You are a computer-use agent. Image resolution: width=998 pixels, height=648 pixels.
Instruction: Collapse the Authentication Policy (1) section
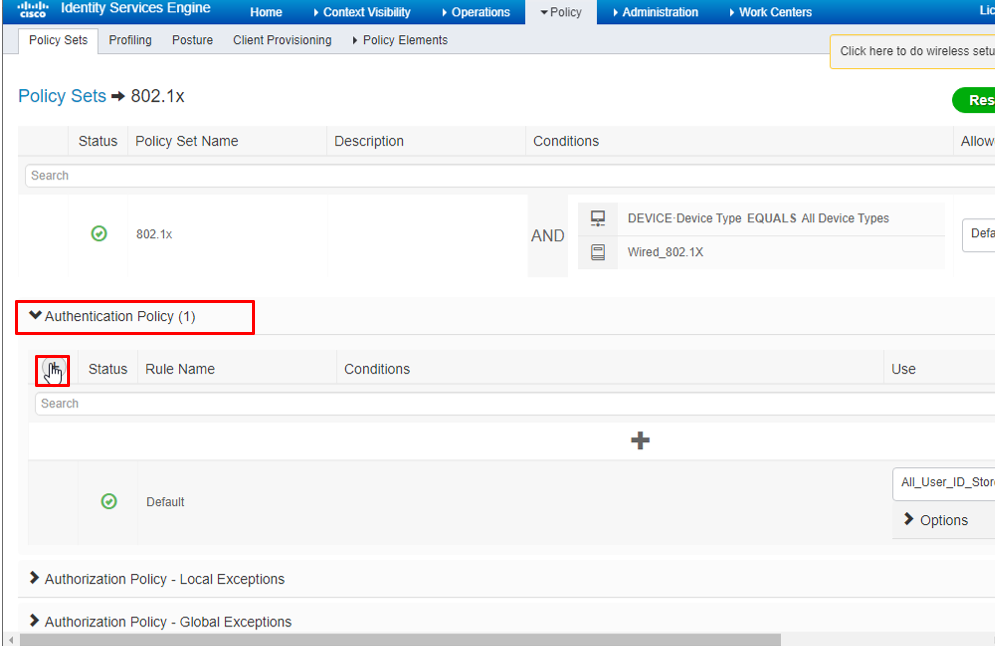(x=35, y=315)
